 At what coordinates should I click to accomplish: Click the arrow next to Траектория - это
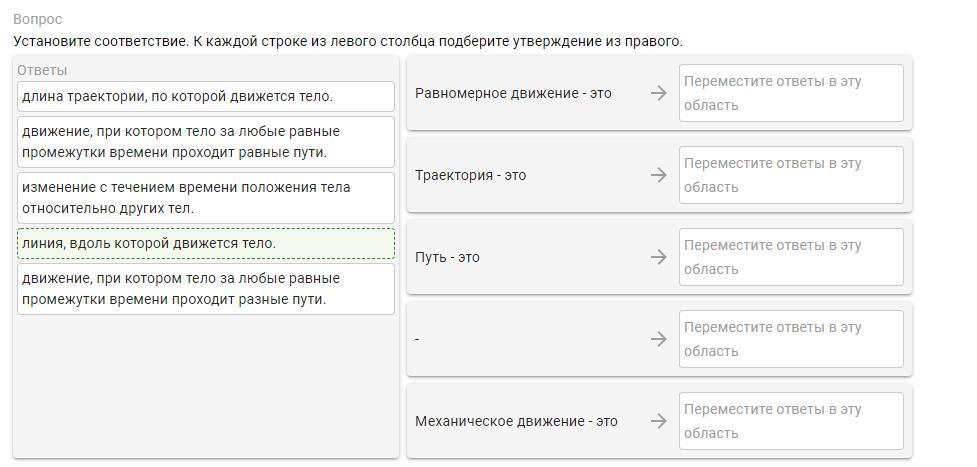pos(659,175)
